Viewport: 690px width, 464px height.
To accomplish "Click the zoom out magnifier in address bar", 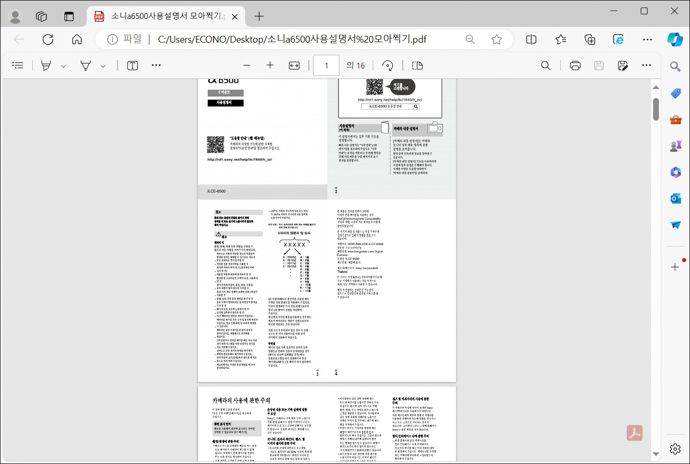I will (470, 40).
